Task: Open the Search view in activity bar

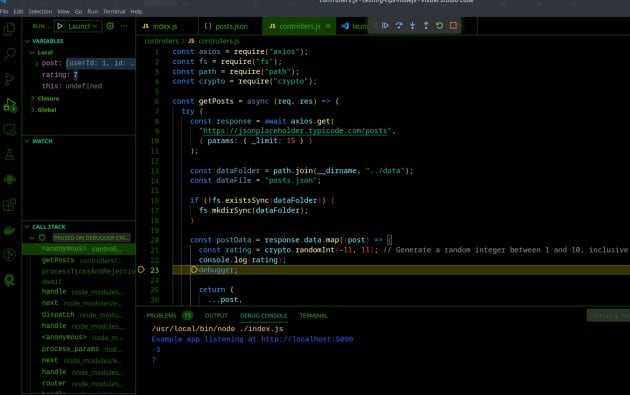Action: click(9, 53)
